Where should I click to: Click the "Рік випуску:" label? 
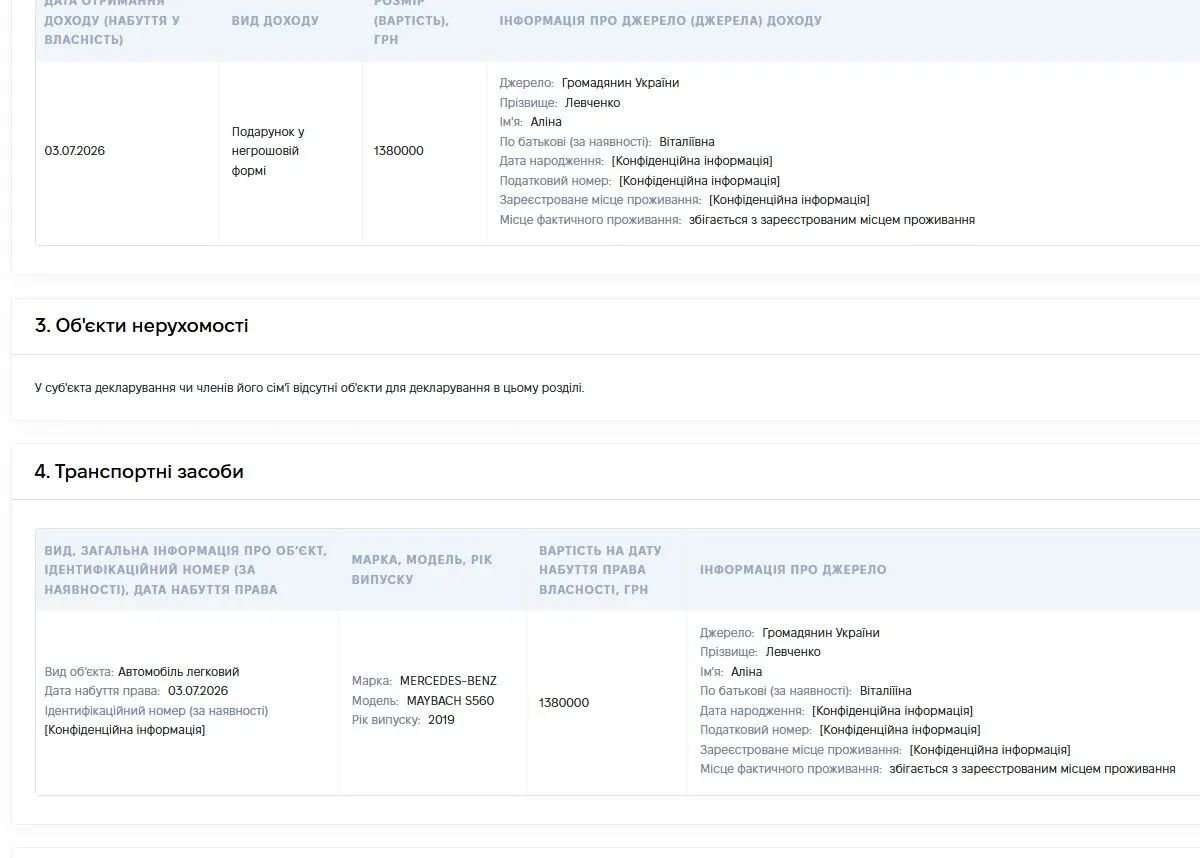[x=386, y=720]
